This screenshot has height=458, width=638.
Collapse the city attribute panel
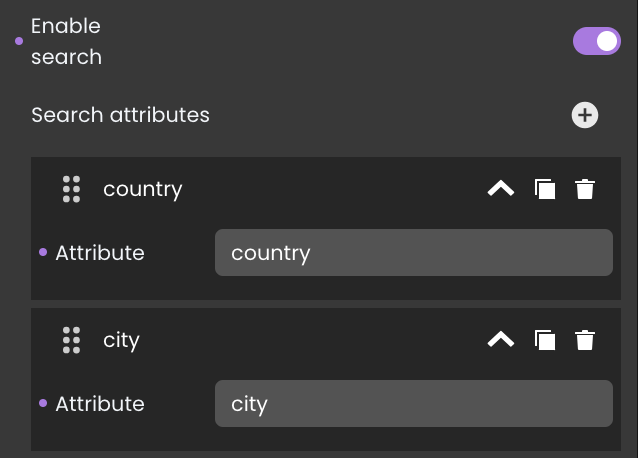[x=501, y=340]
